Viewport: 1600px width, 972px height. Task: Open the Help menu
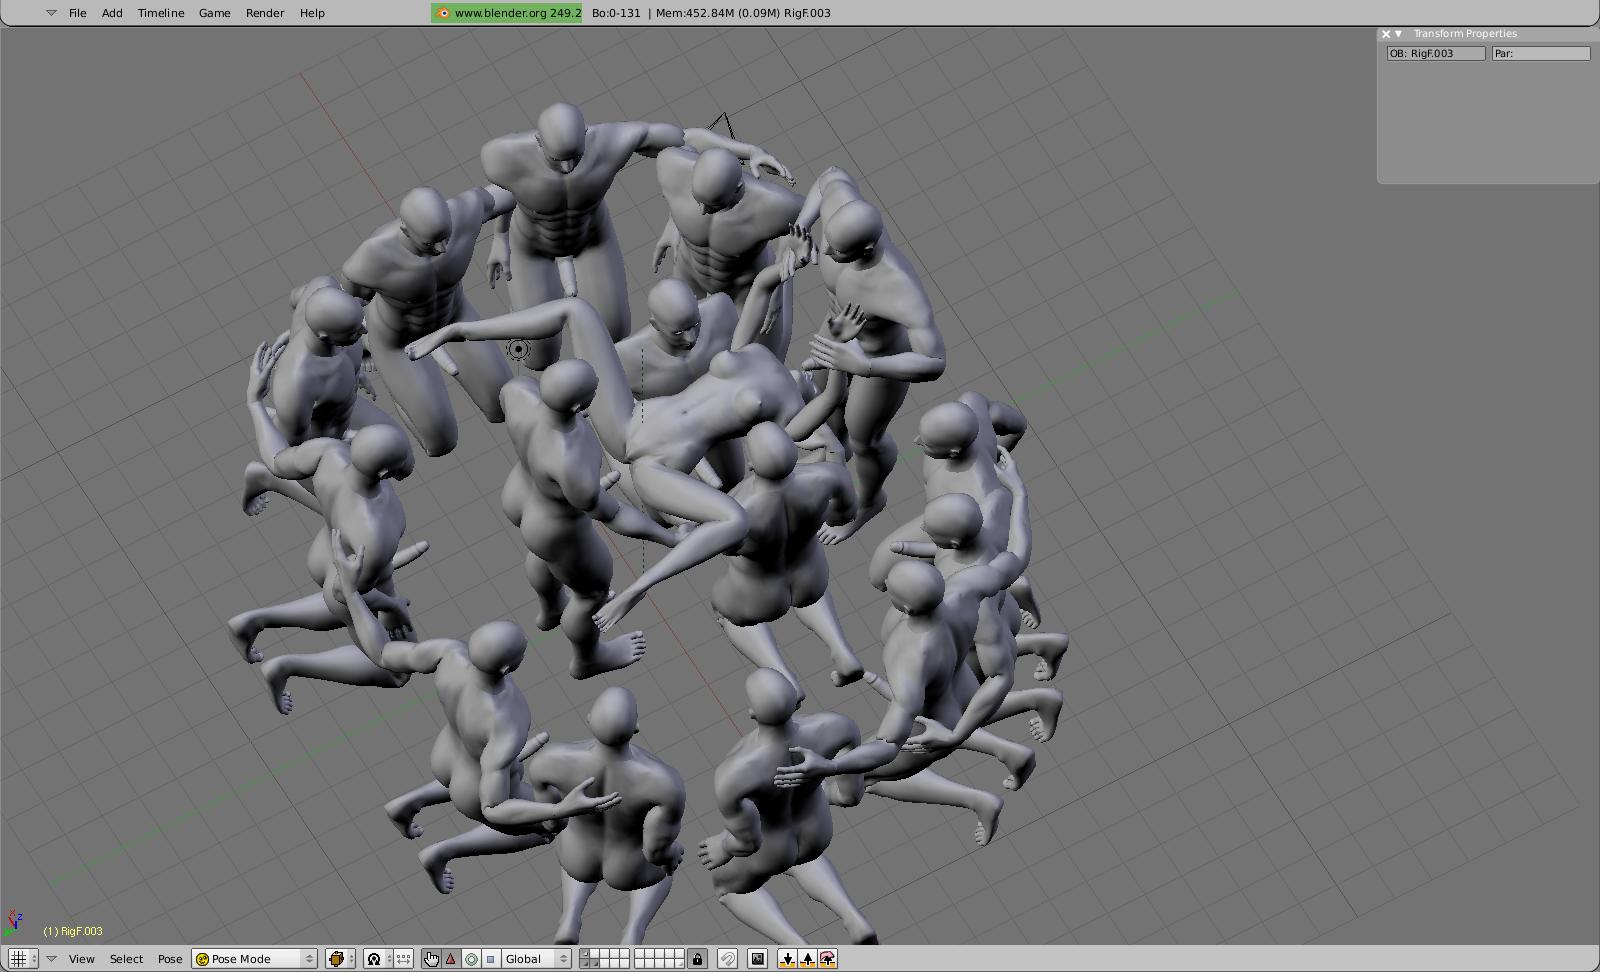[312, 13]
